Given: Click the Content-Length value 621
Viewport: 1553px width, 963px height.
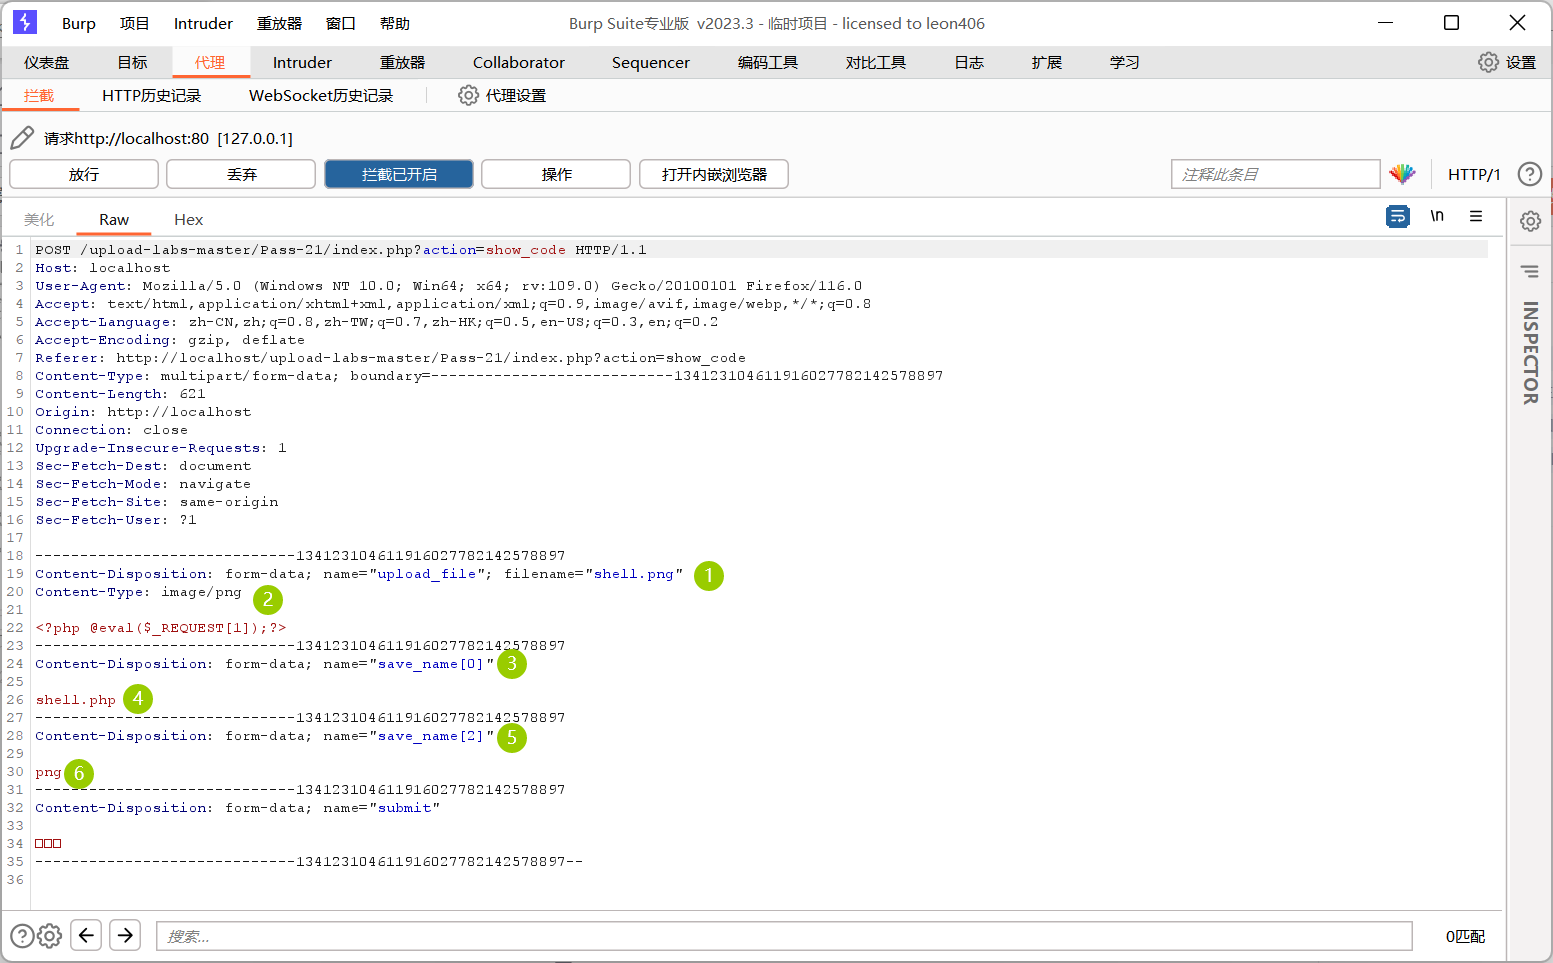Looking at the screenshot, I should tap(193, 394).
